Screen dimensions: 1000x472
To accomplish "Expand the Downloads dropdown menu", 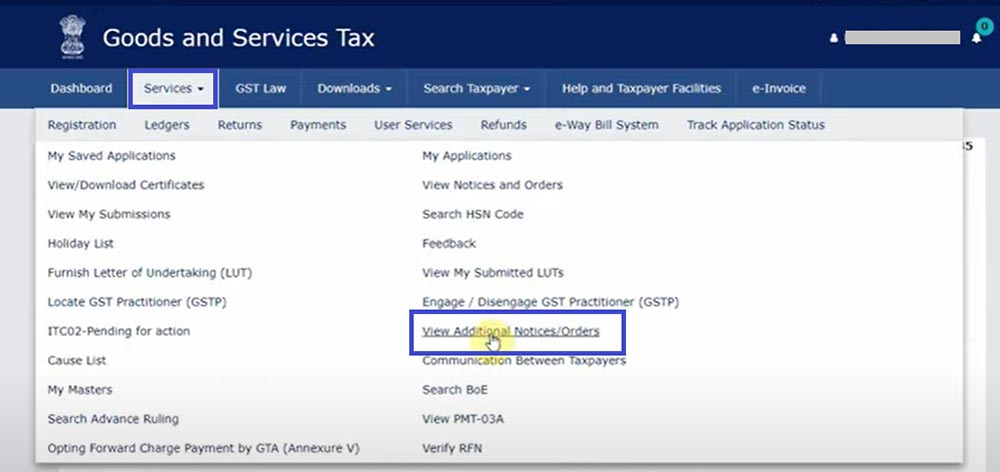I will click(x=354, y=88).
